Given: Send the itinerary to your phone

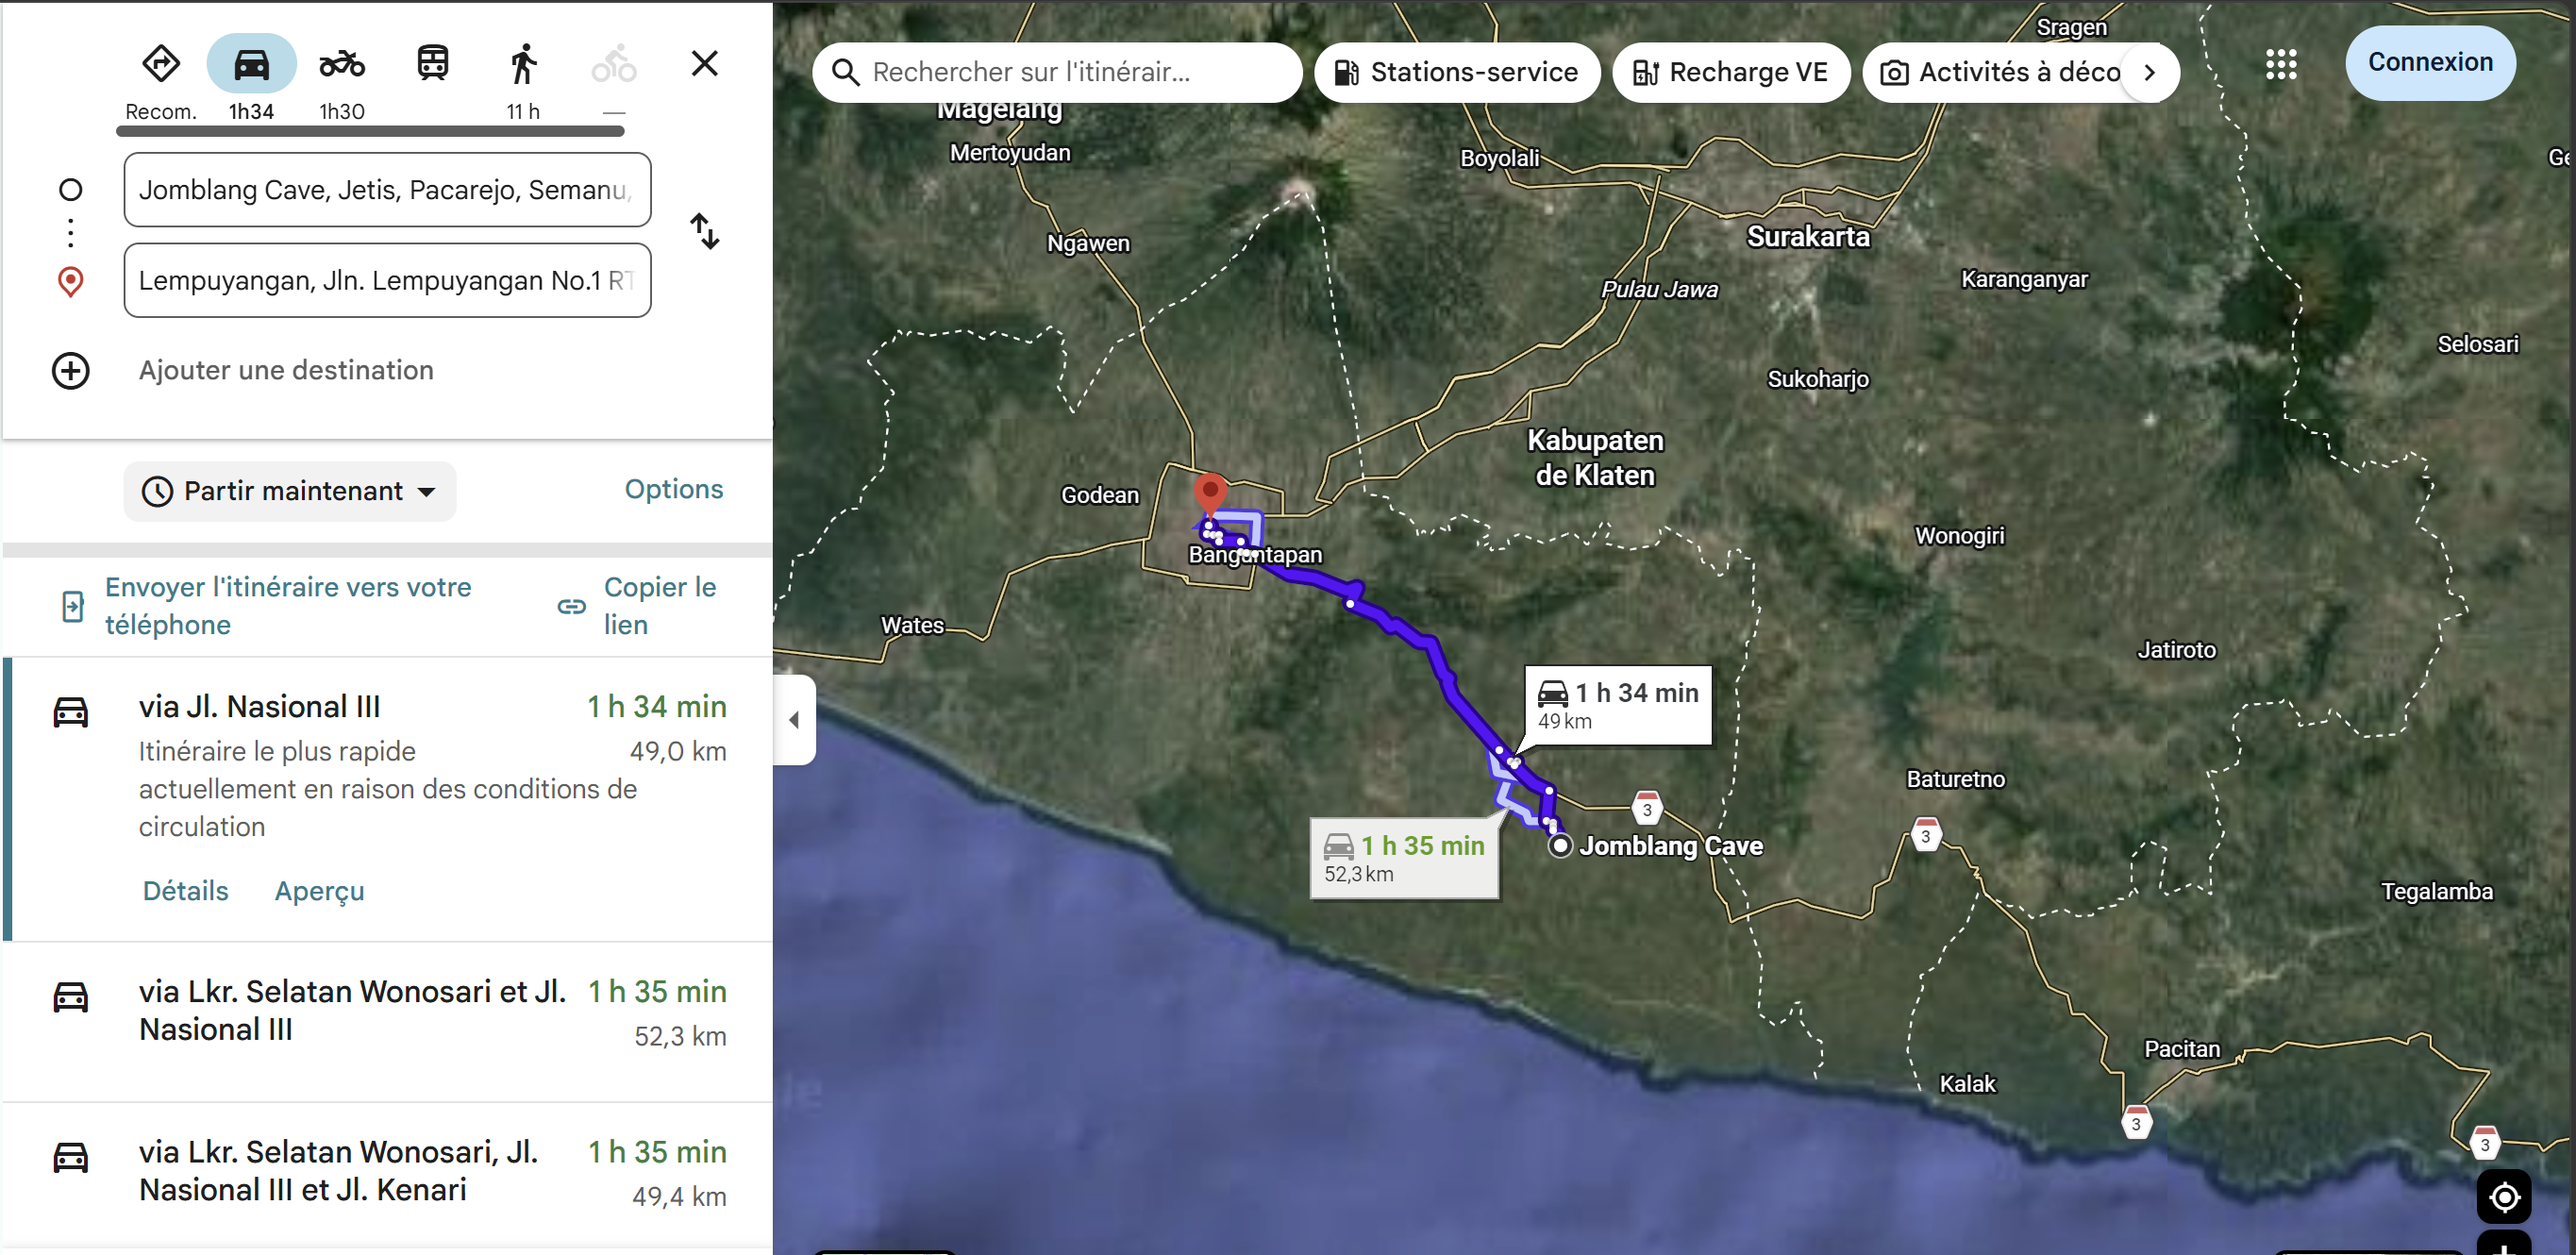Looking at the screenshot, I should pyautogui.click(x=288, y=606).
